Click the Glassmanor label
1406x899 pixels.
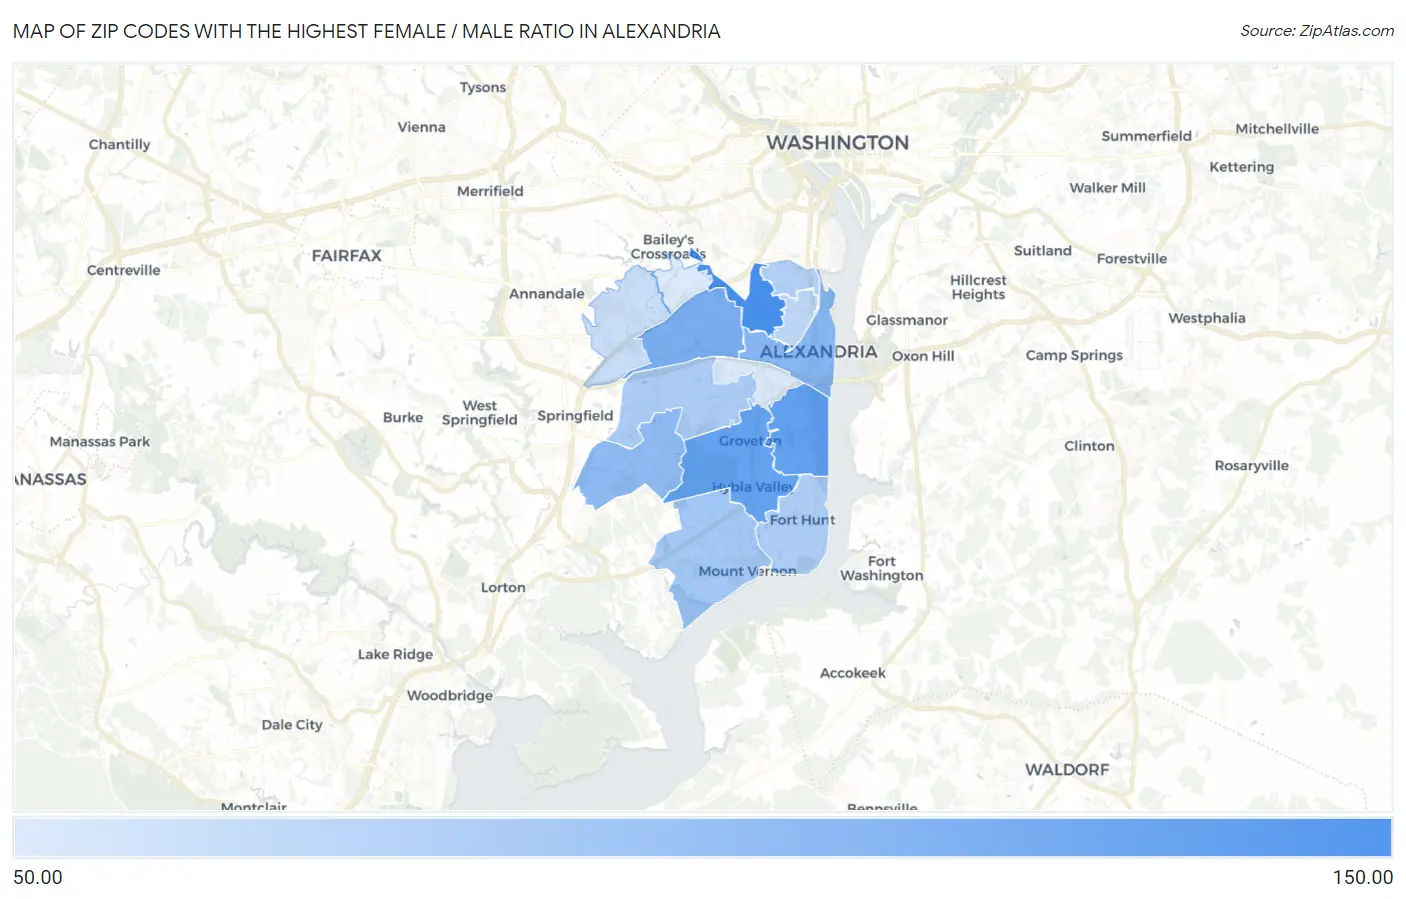[907, 320]
